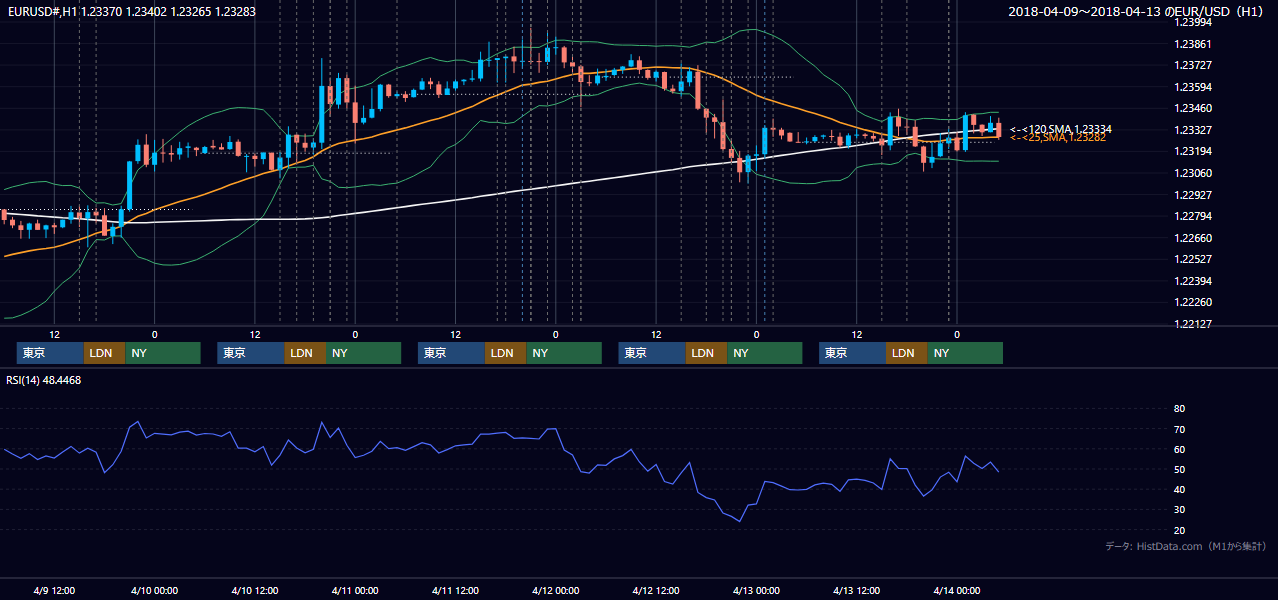Click price axis value 1.22127
The width and height of the screenshot is (1278, 600).
tap(1193, 324)
